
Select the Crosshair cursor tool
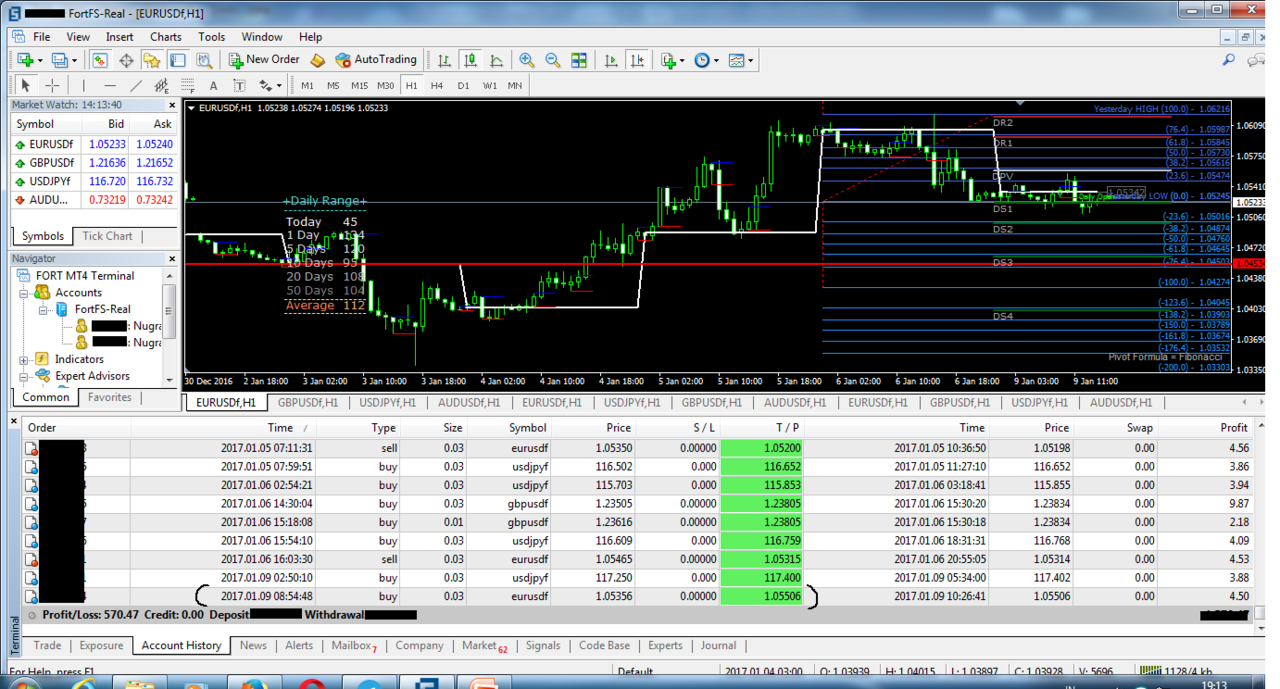click(x=52, y=86)
